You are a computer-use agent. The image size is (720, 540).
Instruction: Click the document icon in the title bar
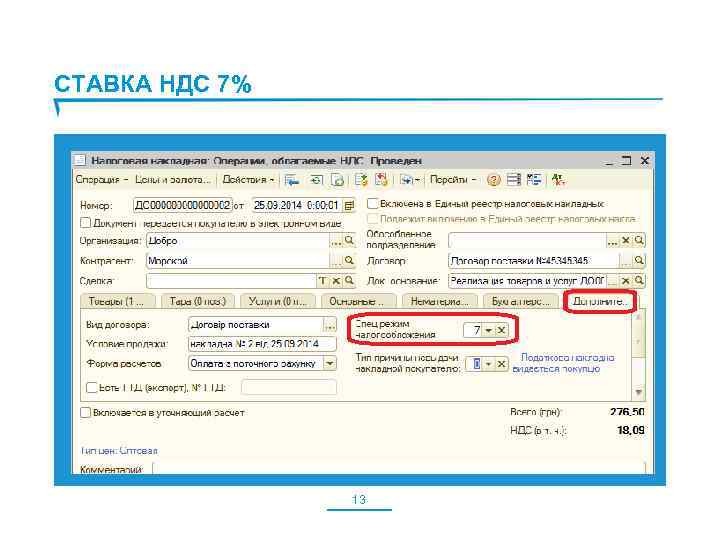[x=80, y=160]
